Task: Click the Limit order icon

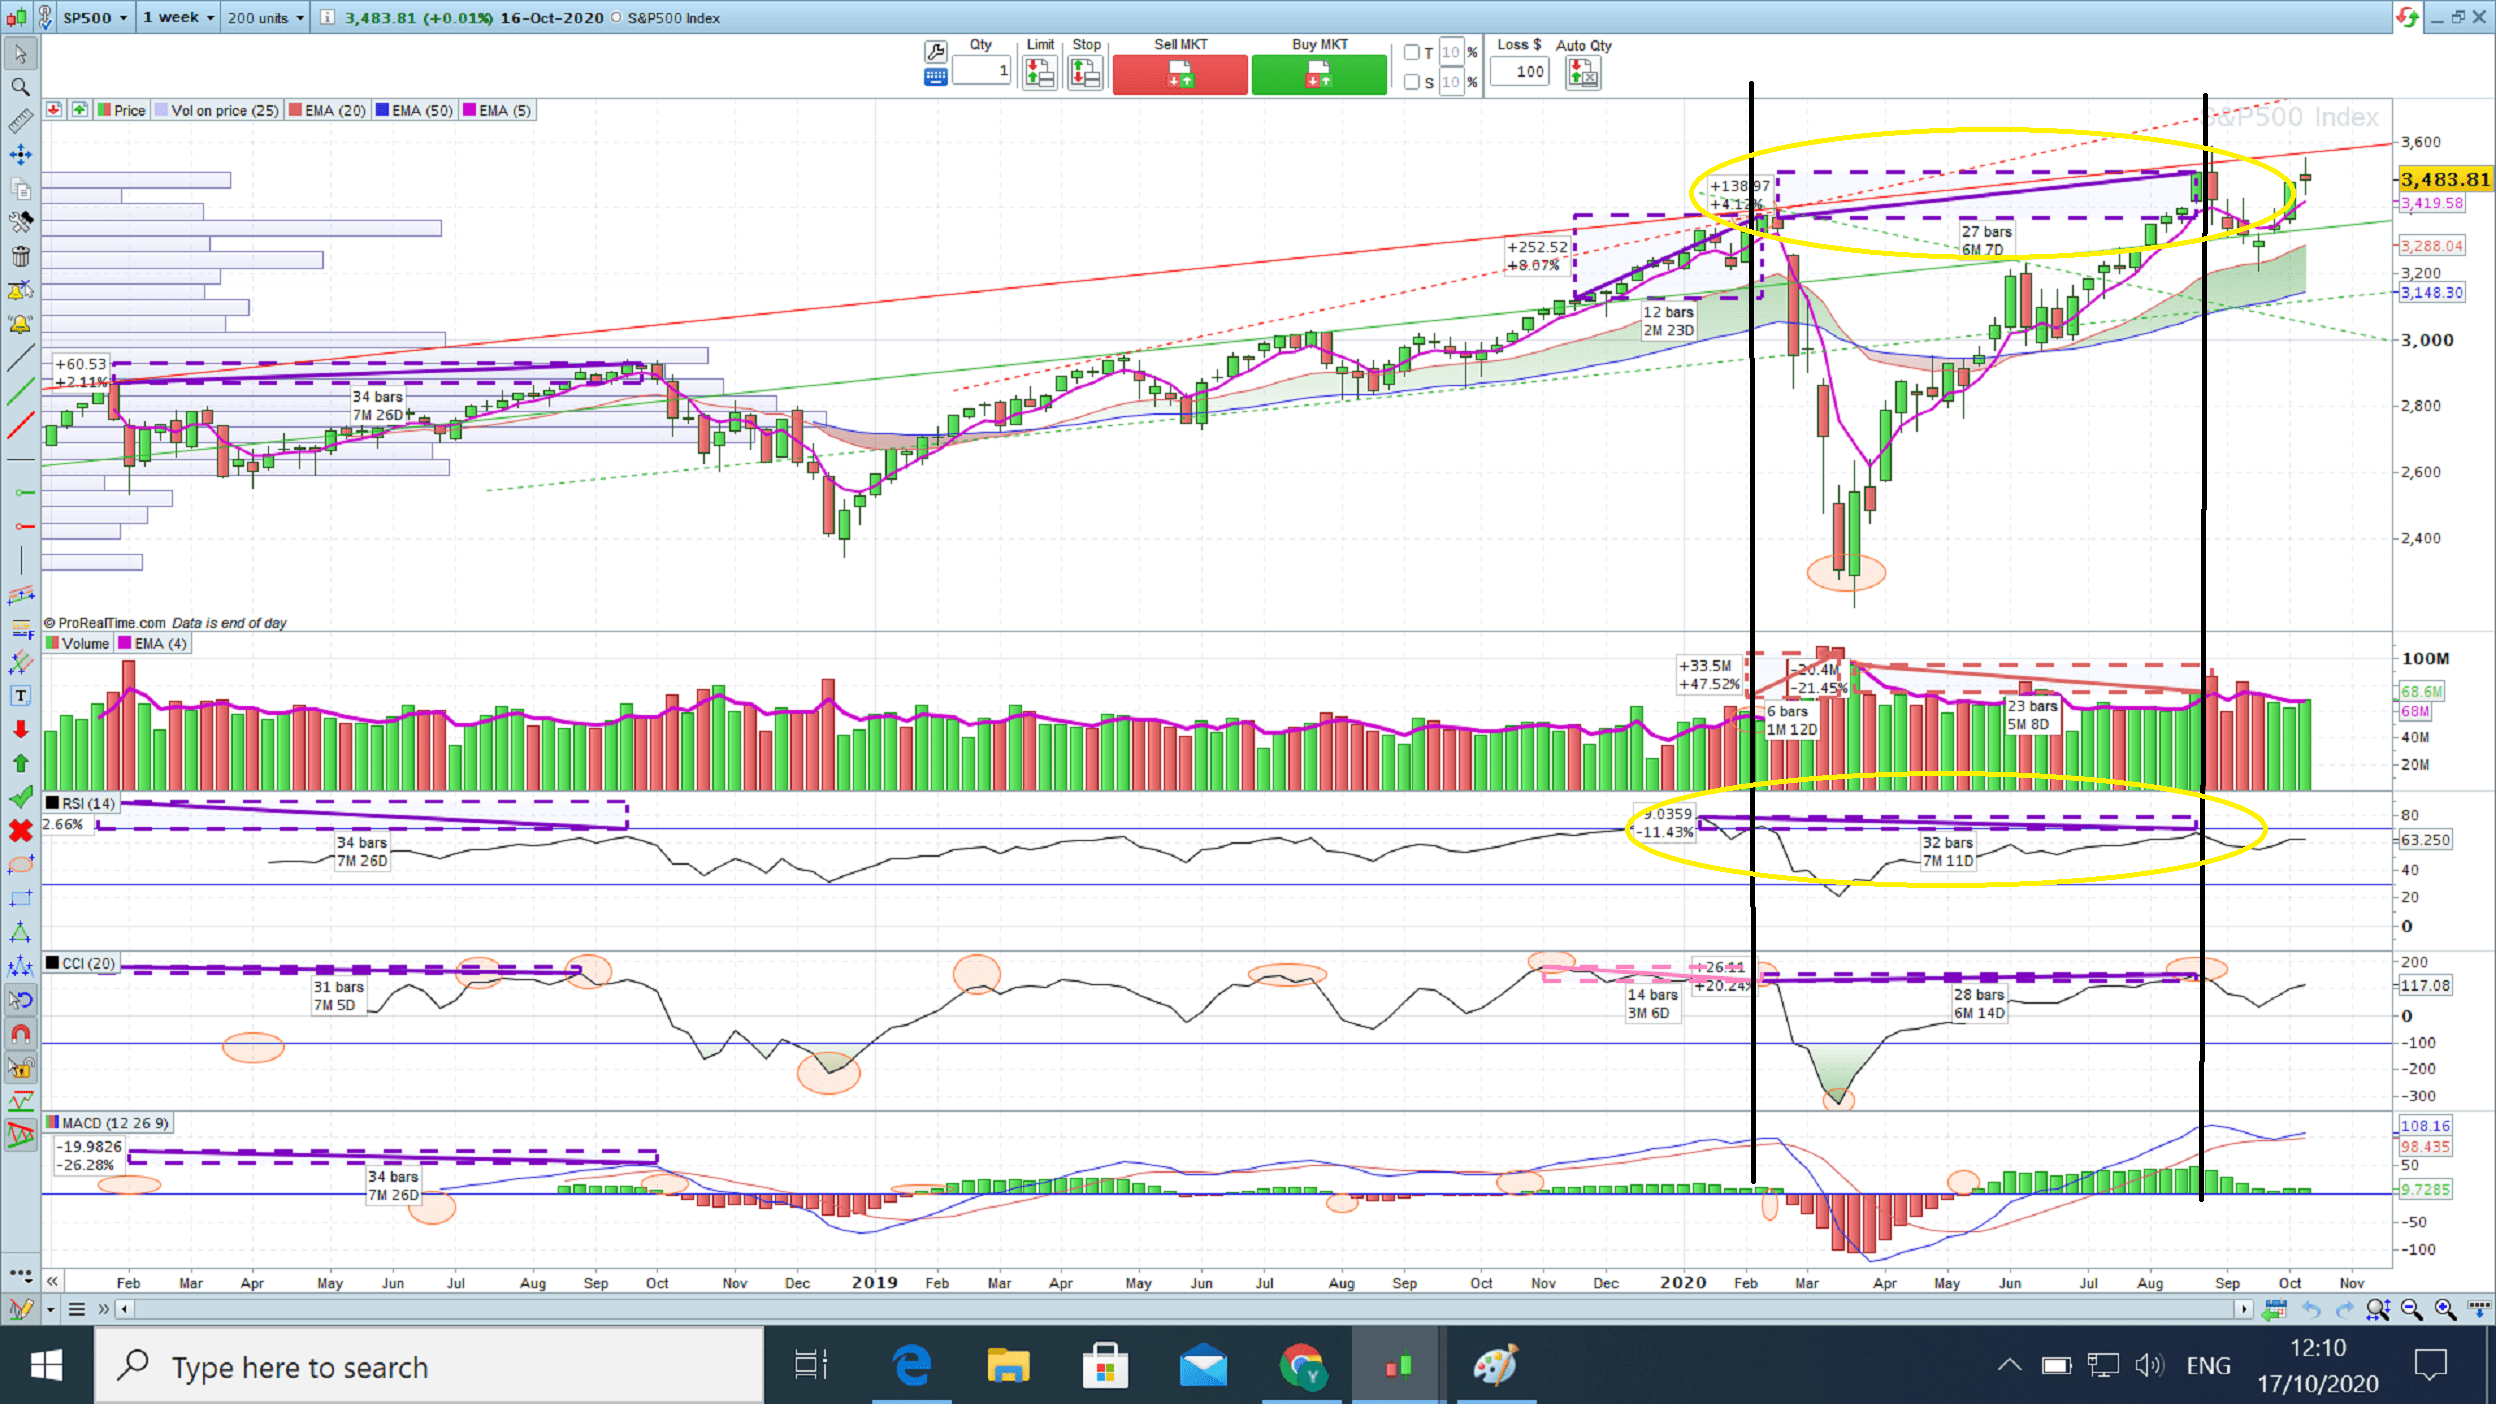Action: pyautogui.click(x=1040, y=72)
